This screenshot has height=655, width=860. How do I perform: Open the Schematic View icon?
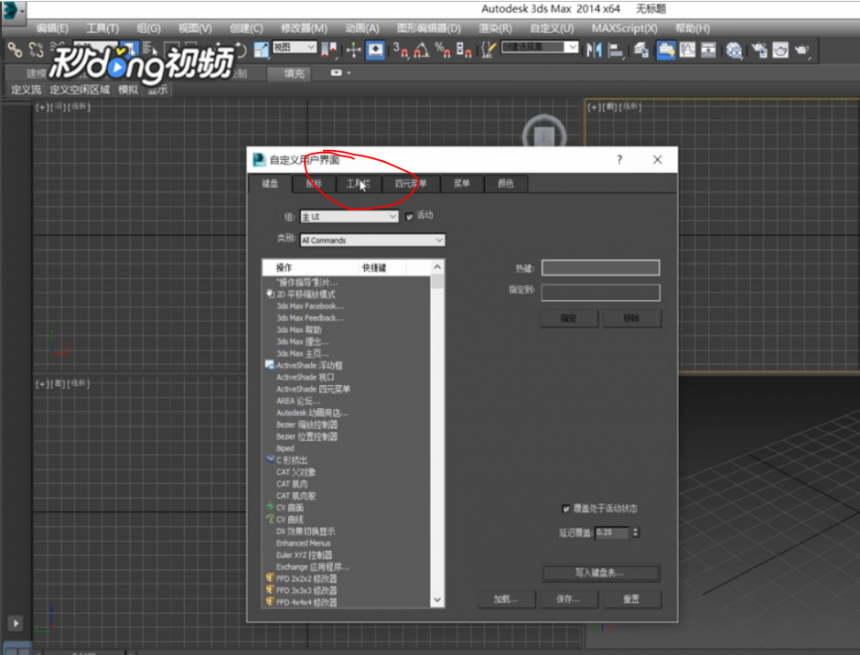coord(708,50)
